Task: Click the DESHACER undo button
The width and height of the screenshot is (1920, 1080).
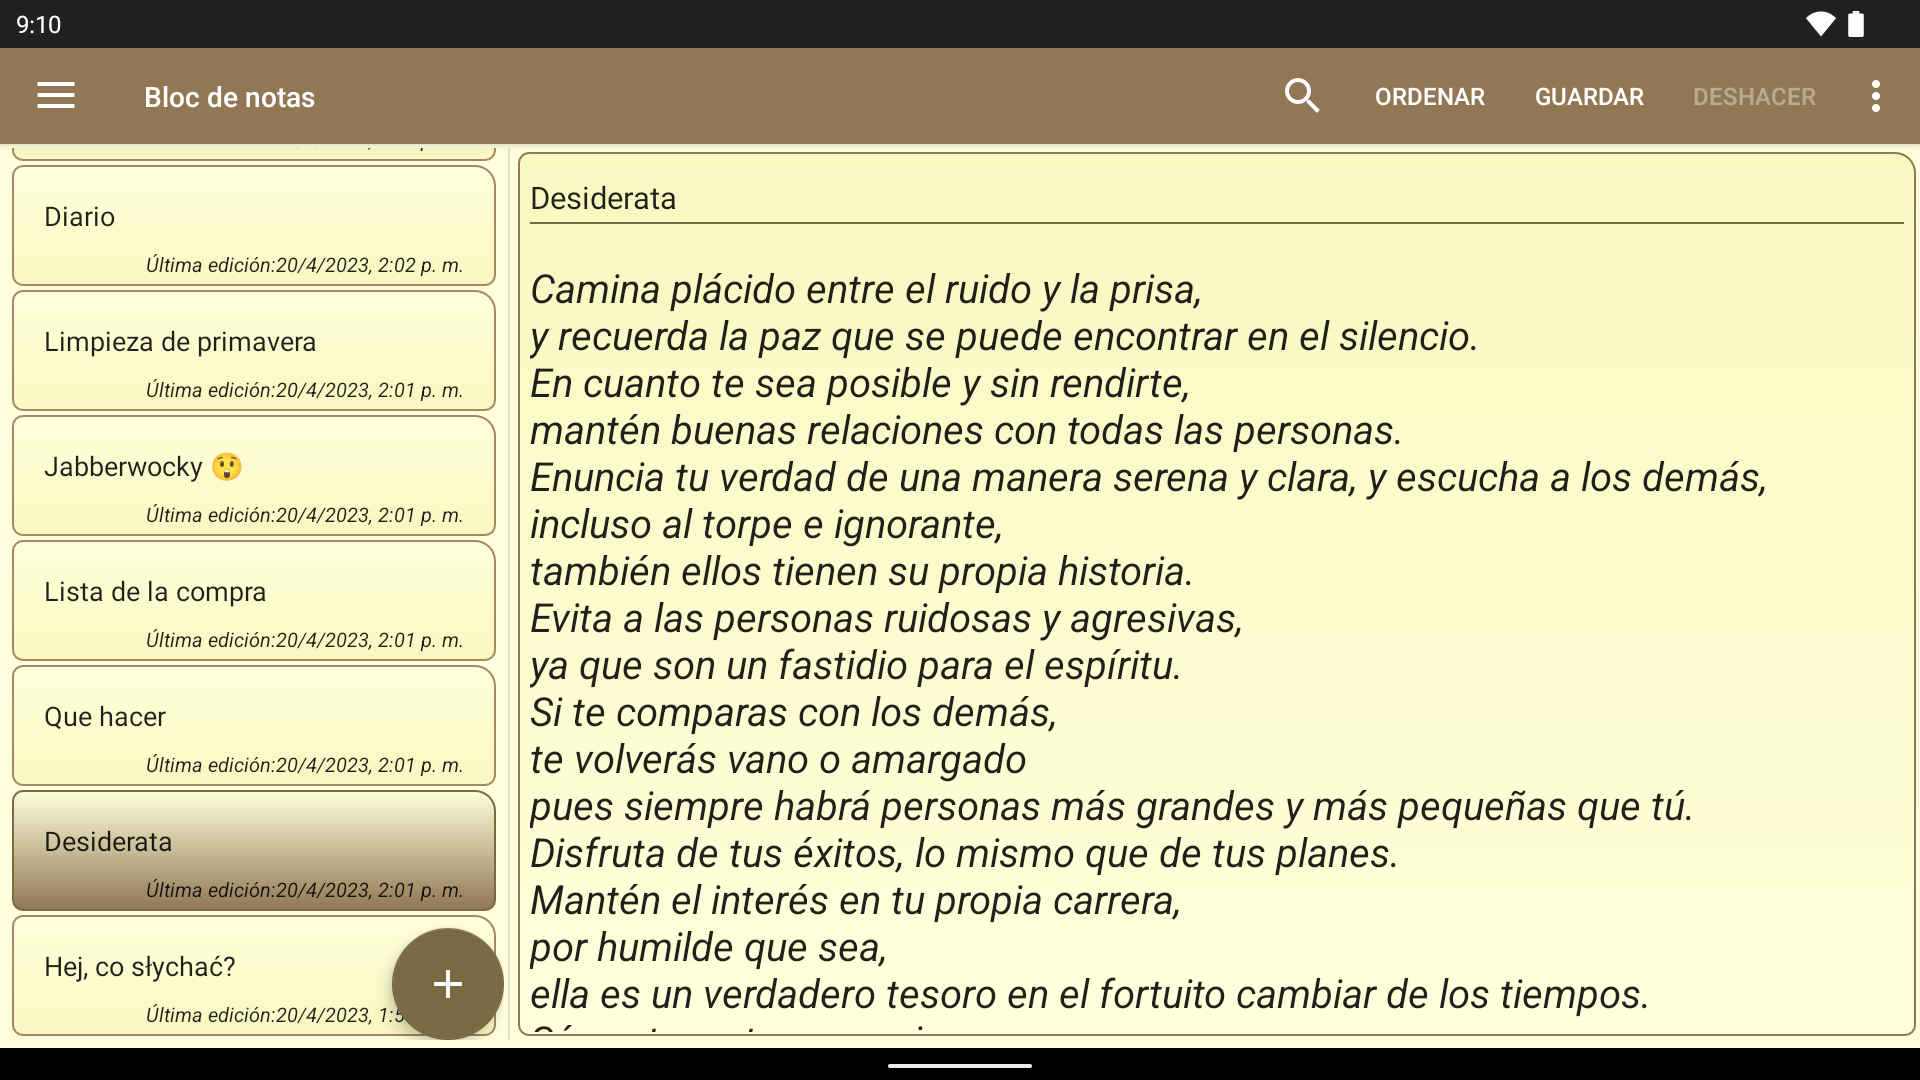Action: 1754,97
